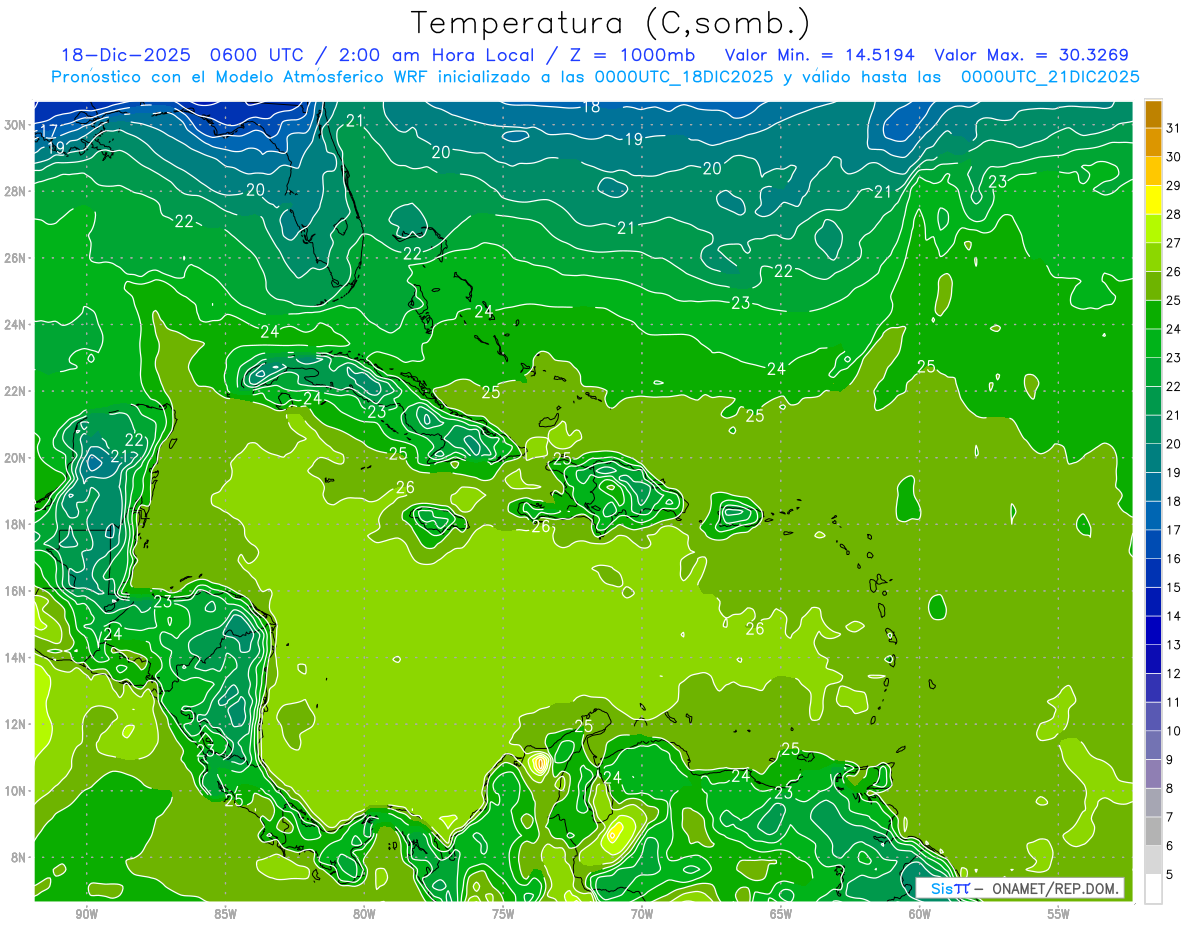Click the "26N" latitude axis label
1200x927 pixels.
15,258
